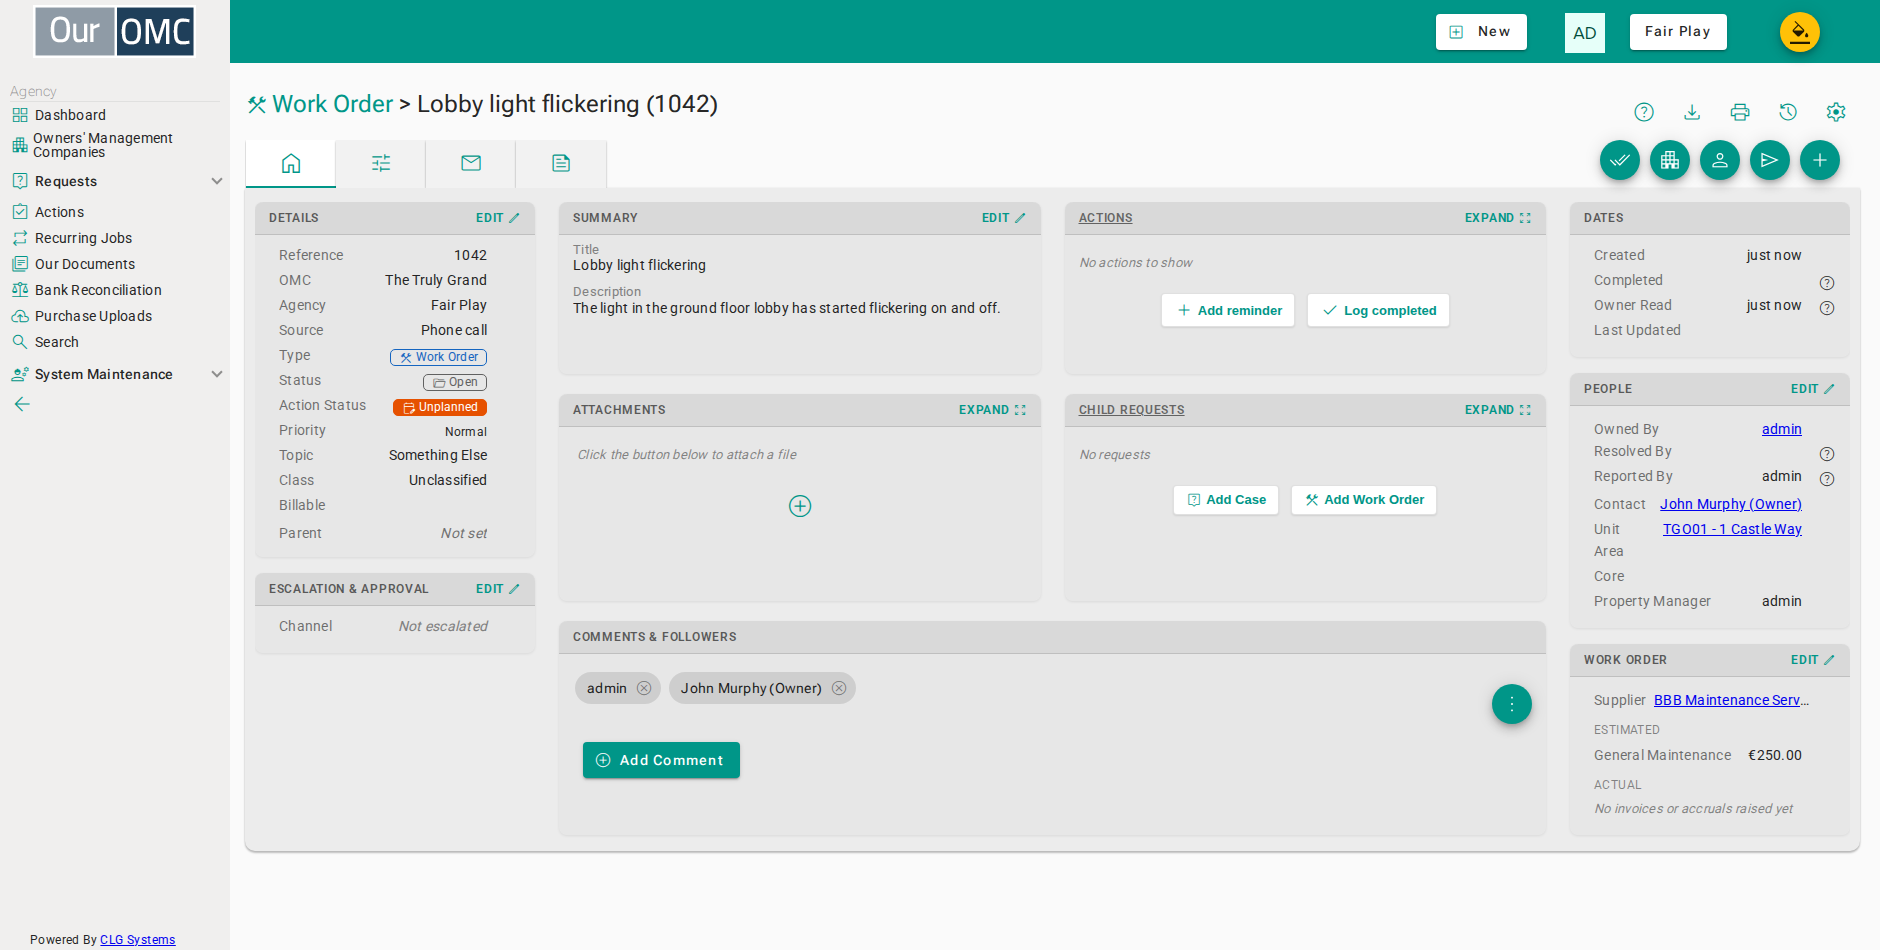Remove admin follower chip
The width and height of the screenshot is (1880, 950).
(644, 688)
